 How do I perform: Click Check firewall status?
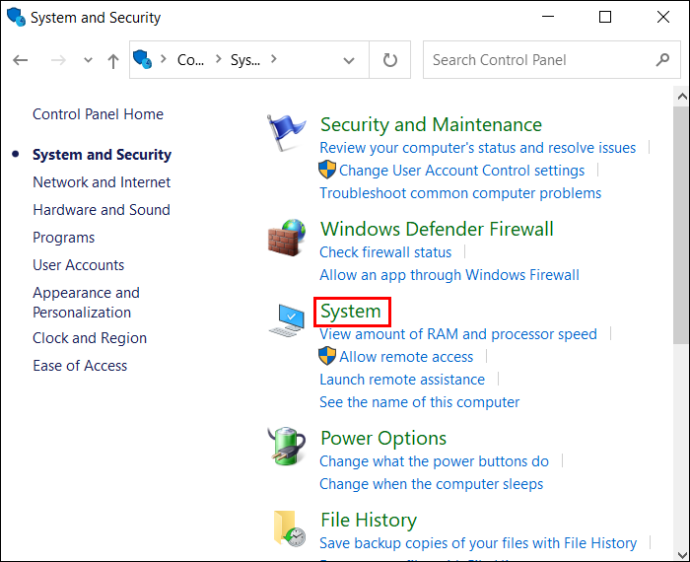pyautogui.click(x=385, y=252)
